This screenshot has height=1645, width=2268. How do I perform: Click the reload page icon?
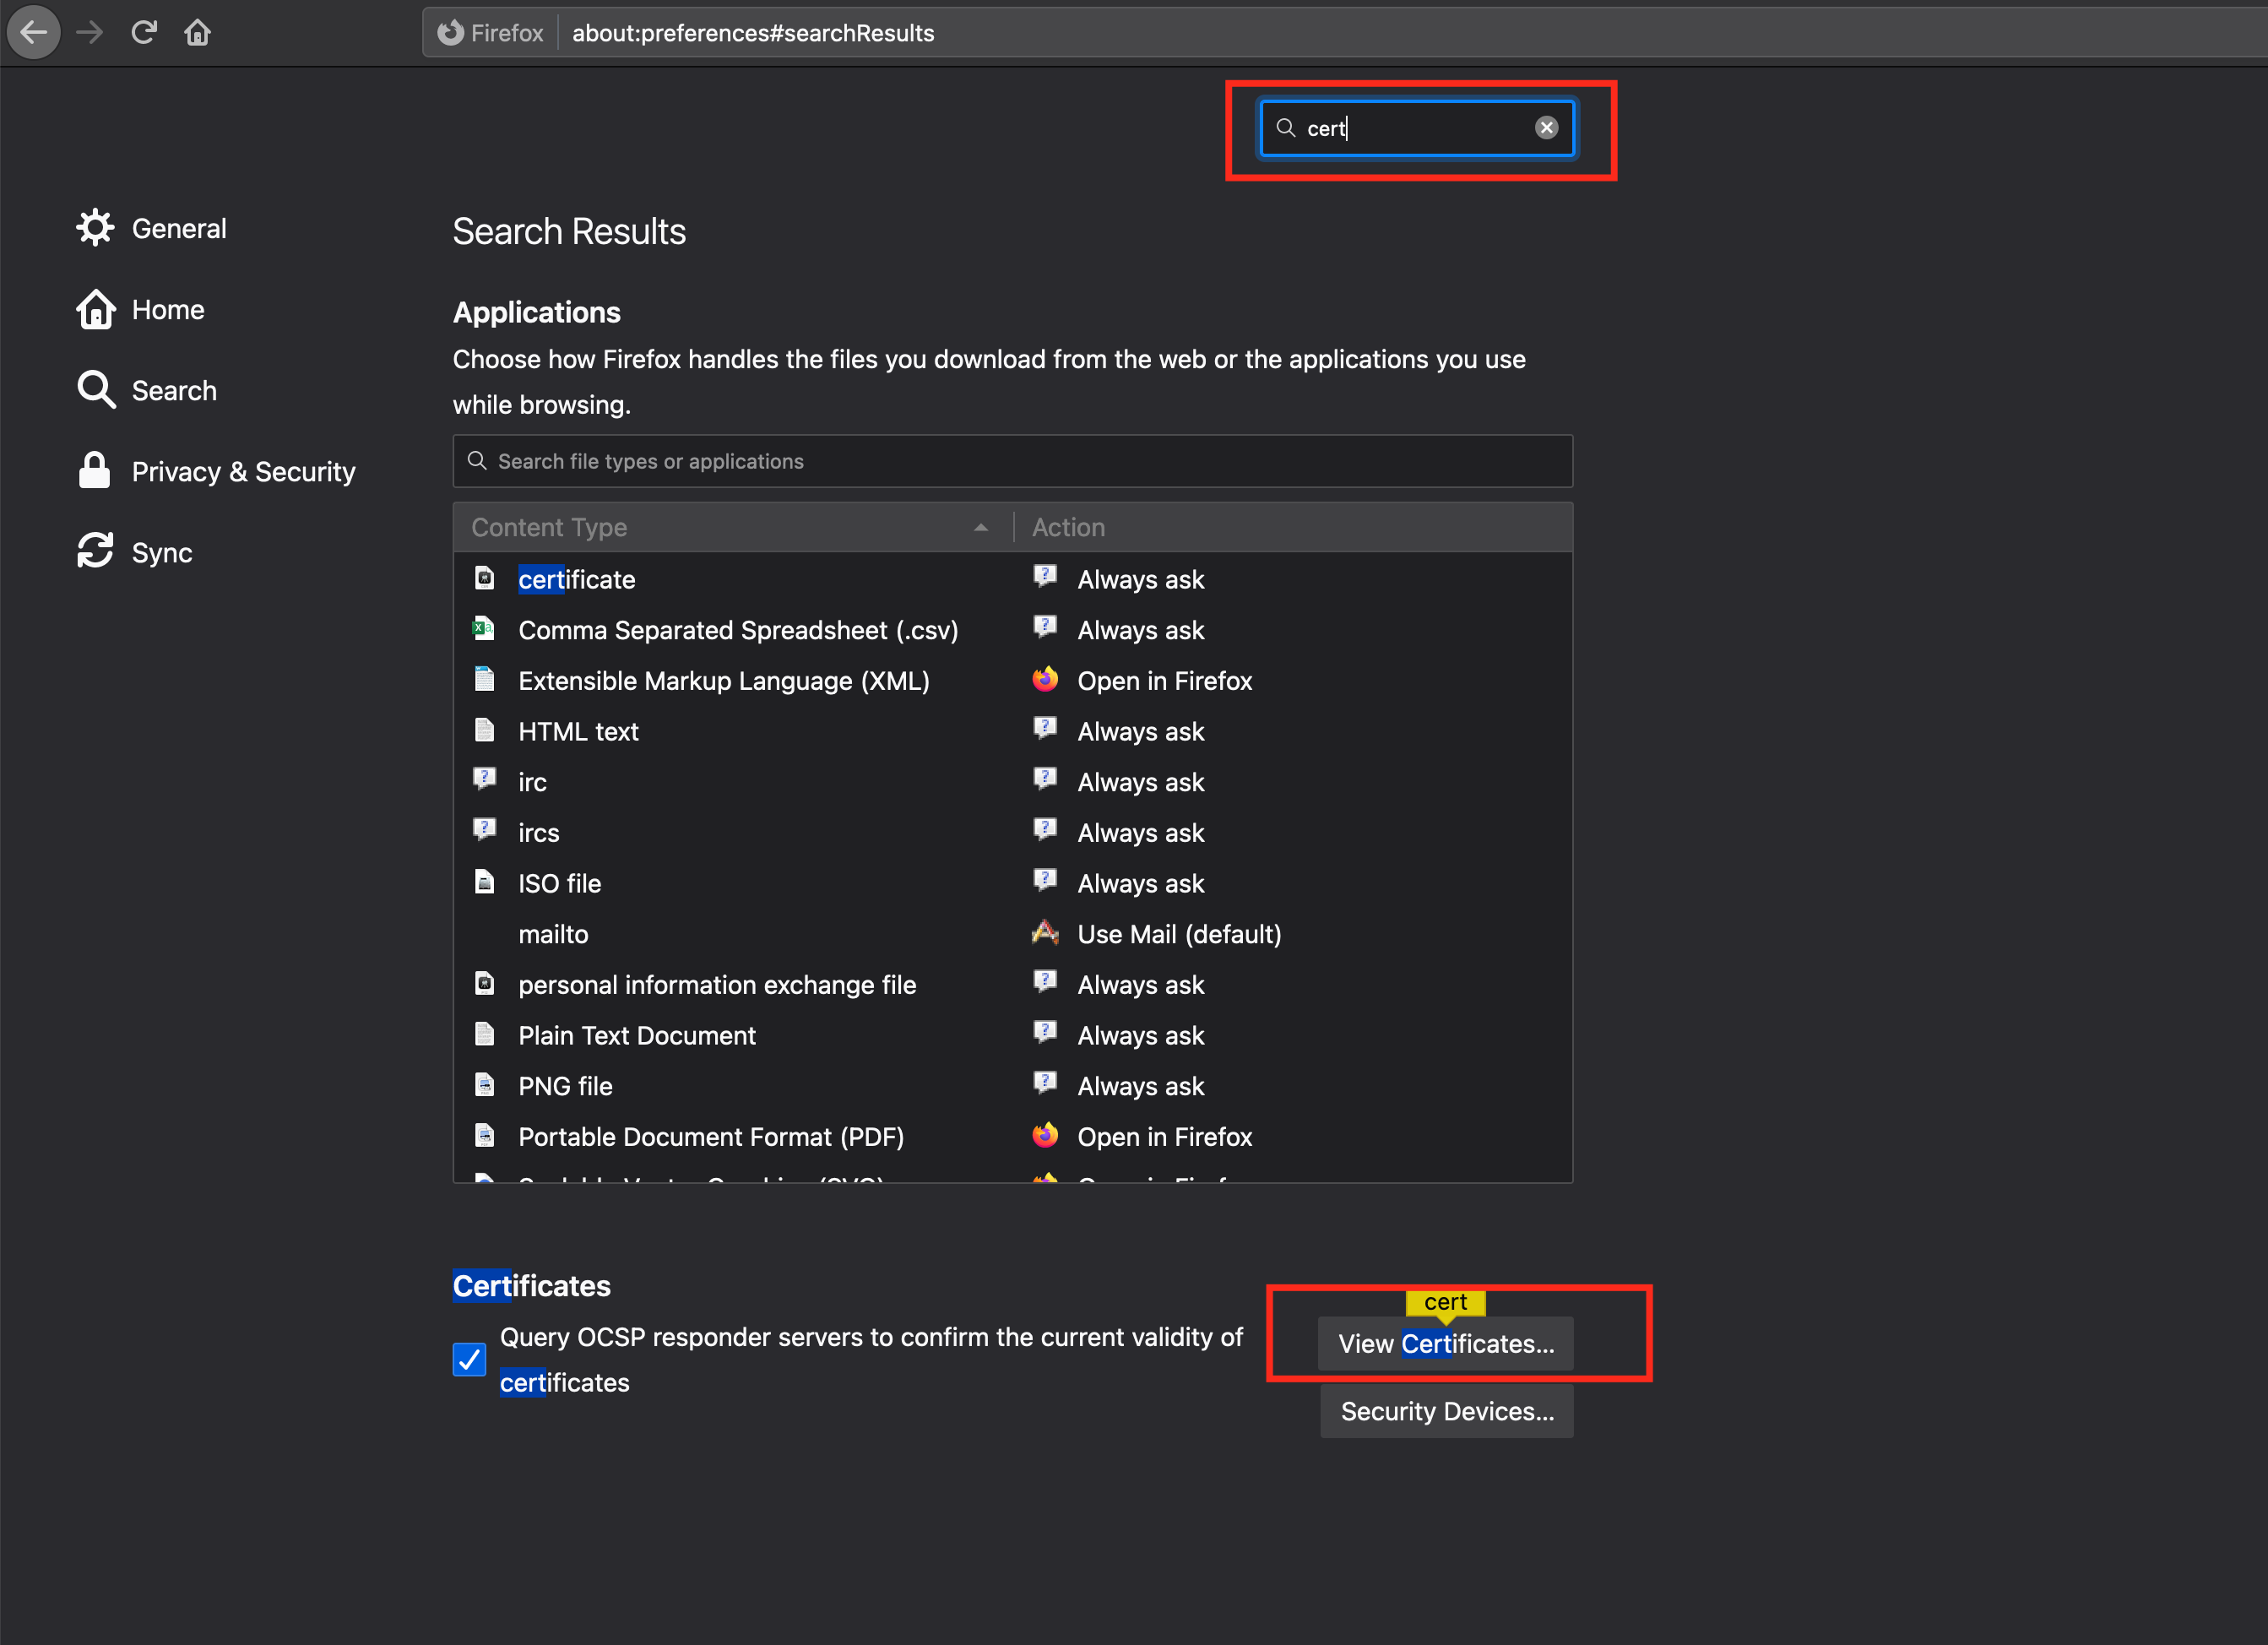144,33
